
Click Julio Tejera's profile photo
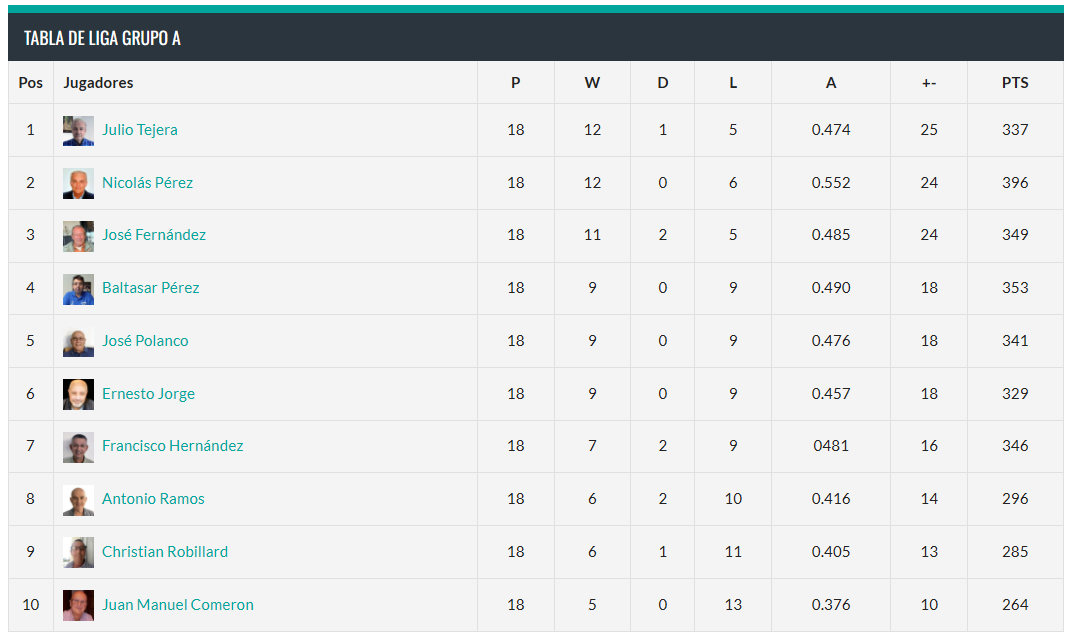[78, 130]
